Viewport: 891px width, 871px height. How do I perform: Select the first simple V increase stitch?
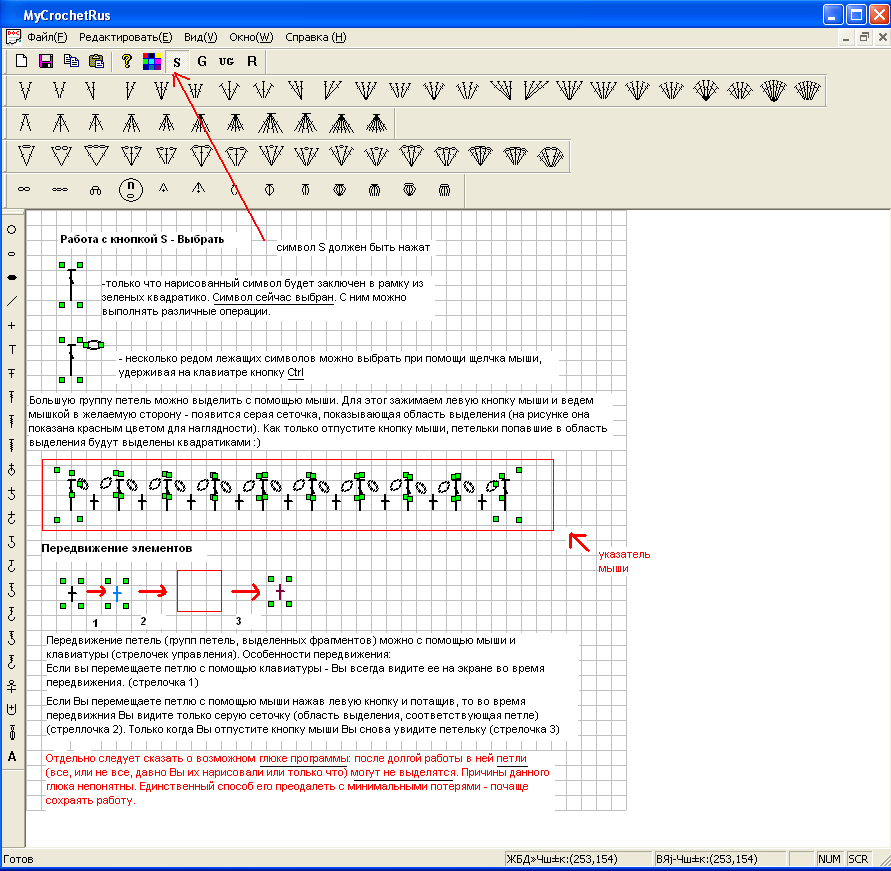(26, 90)
